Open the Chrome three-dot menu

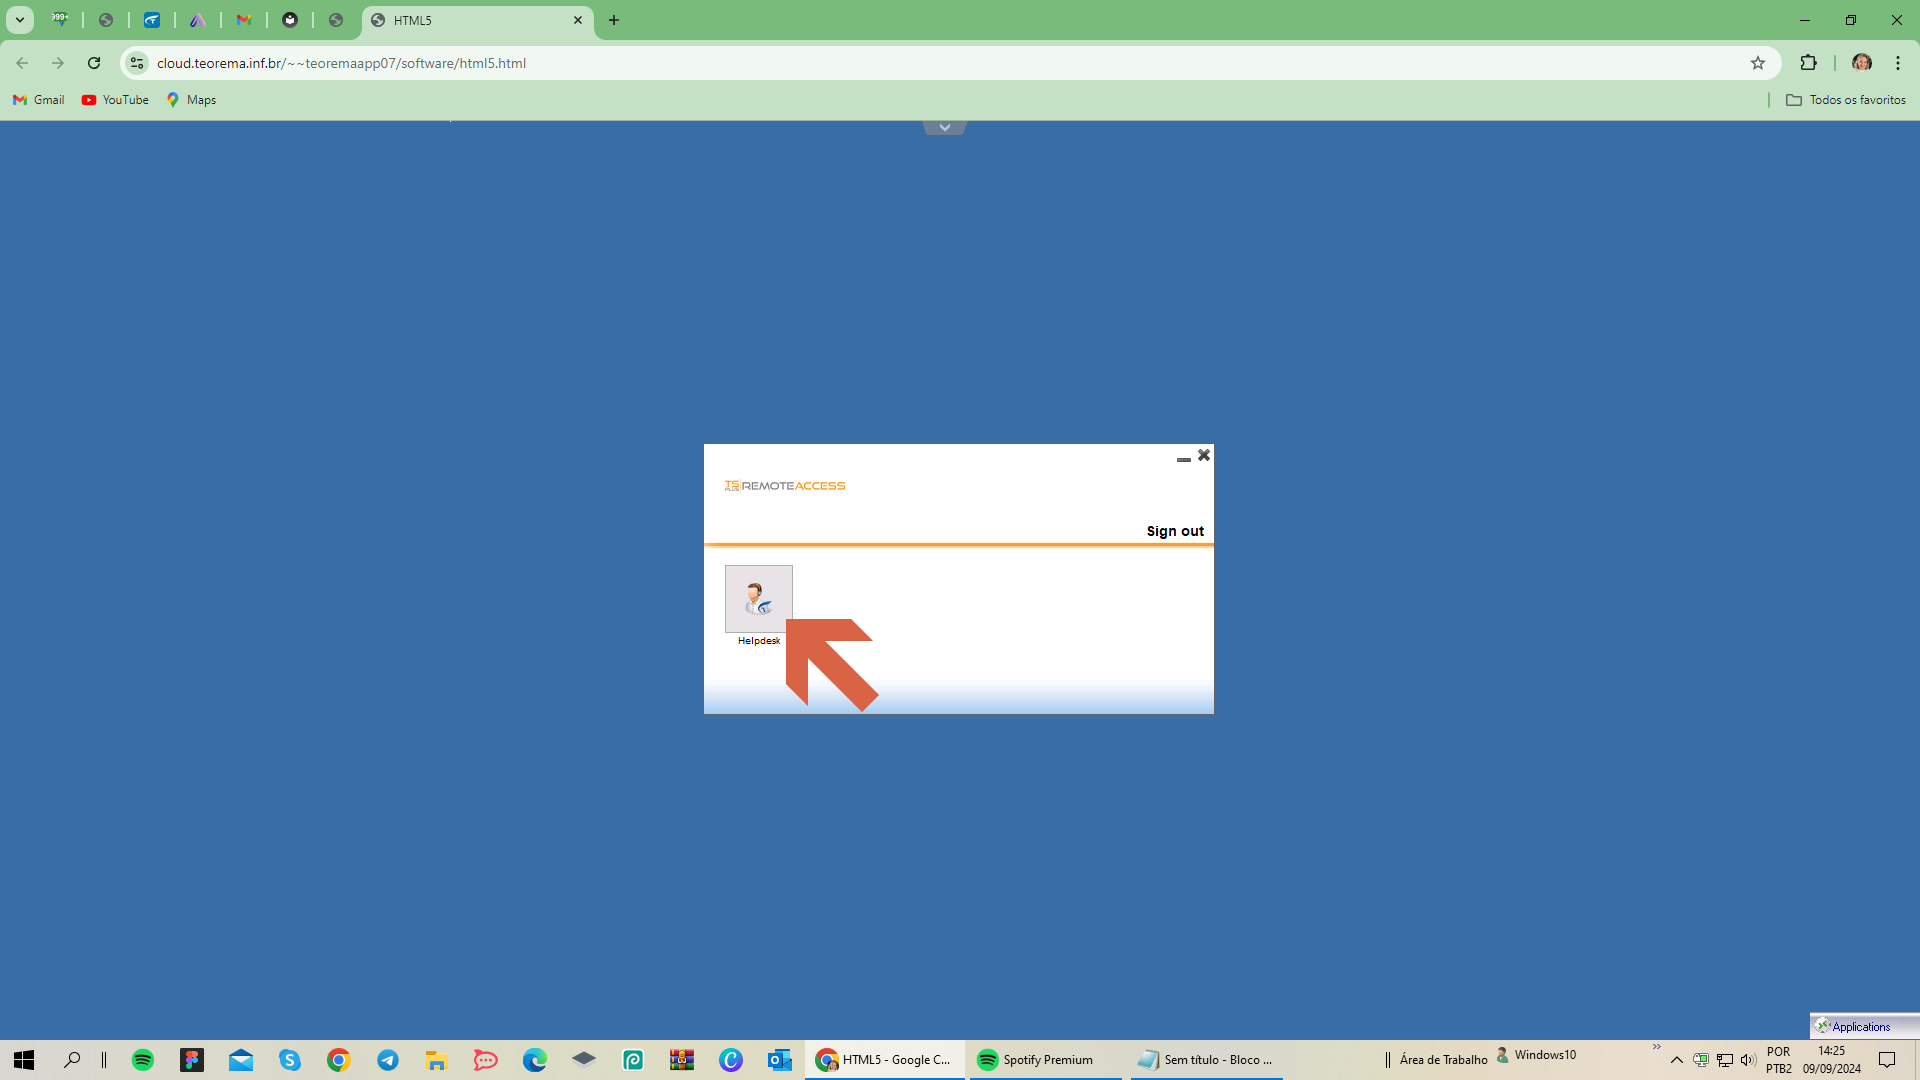coord(1898,63)
